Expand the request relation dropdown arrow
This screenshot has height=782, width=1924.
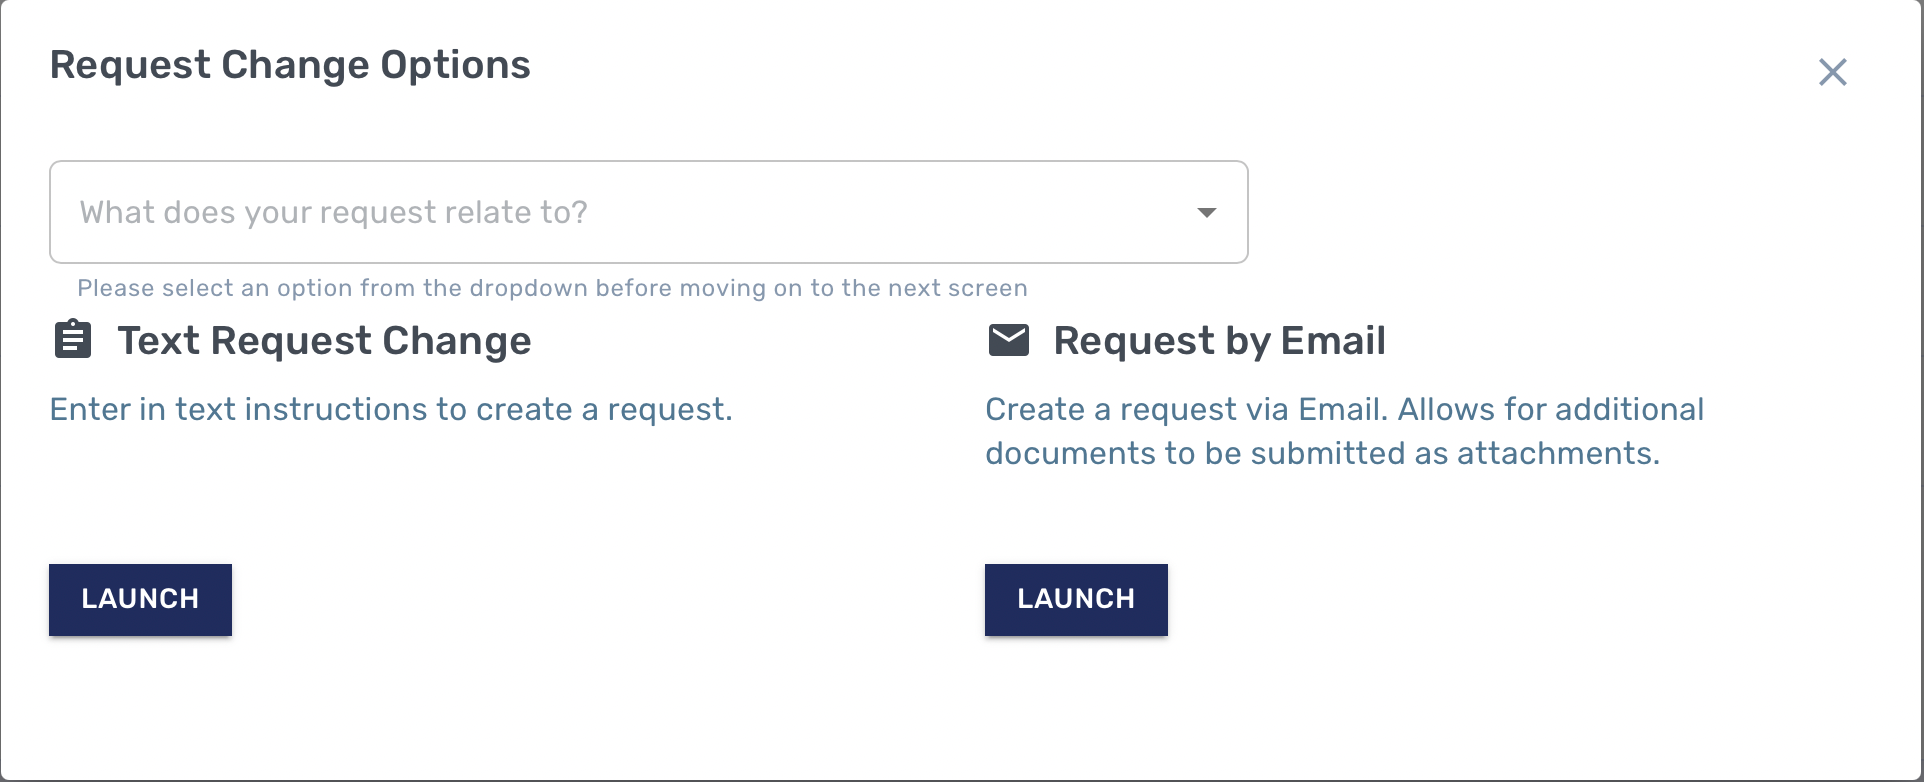(1207, 212)
